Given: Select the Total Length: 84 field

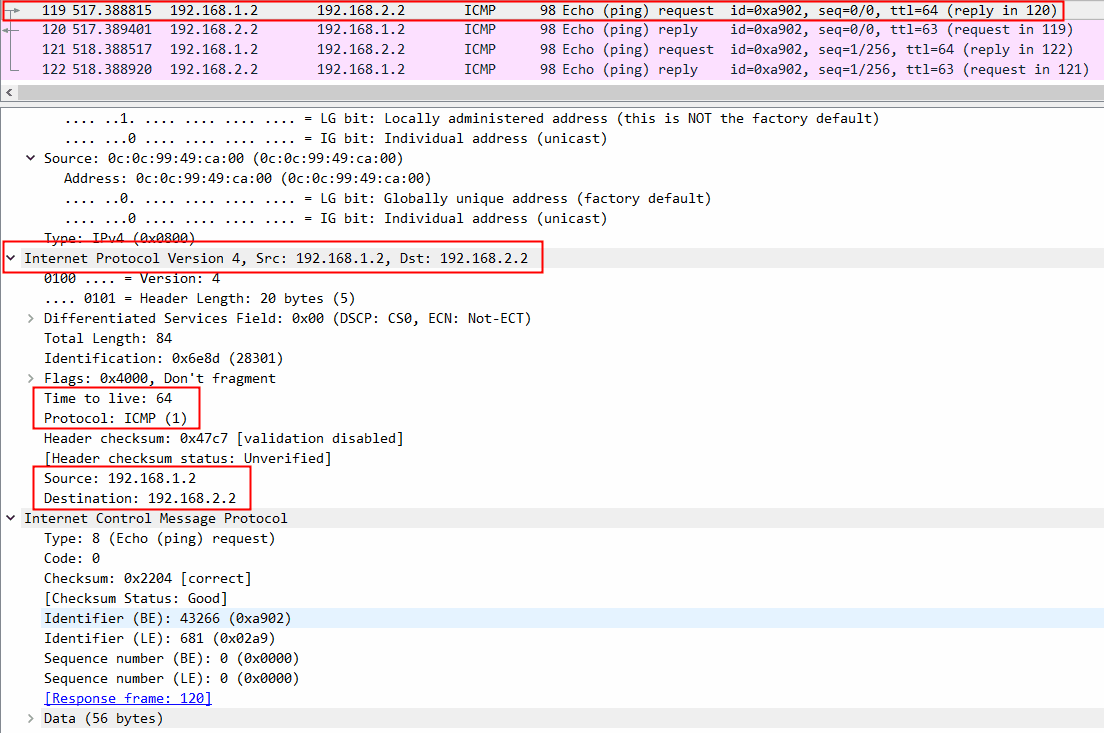Looking at the screenshot, I should tap(108, 338).
